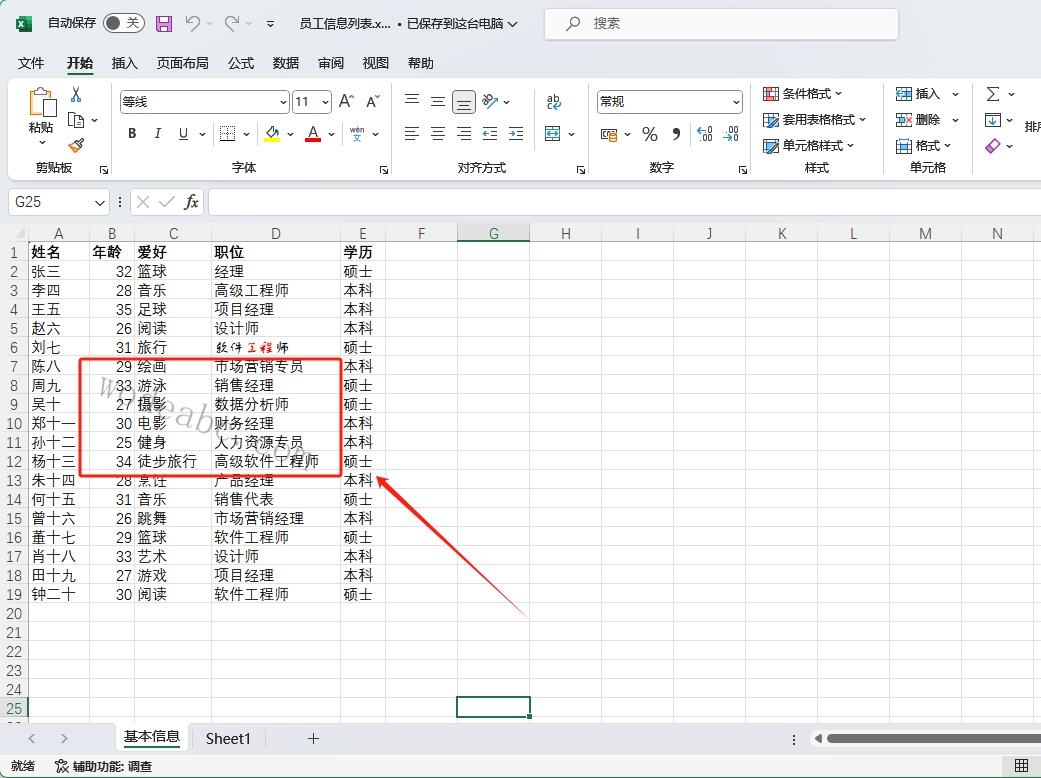Viewport: 1041px width, 778px height.
Task: Add a new sheet with plus button
Action: coord(313,738)
